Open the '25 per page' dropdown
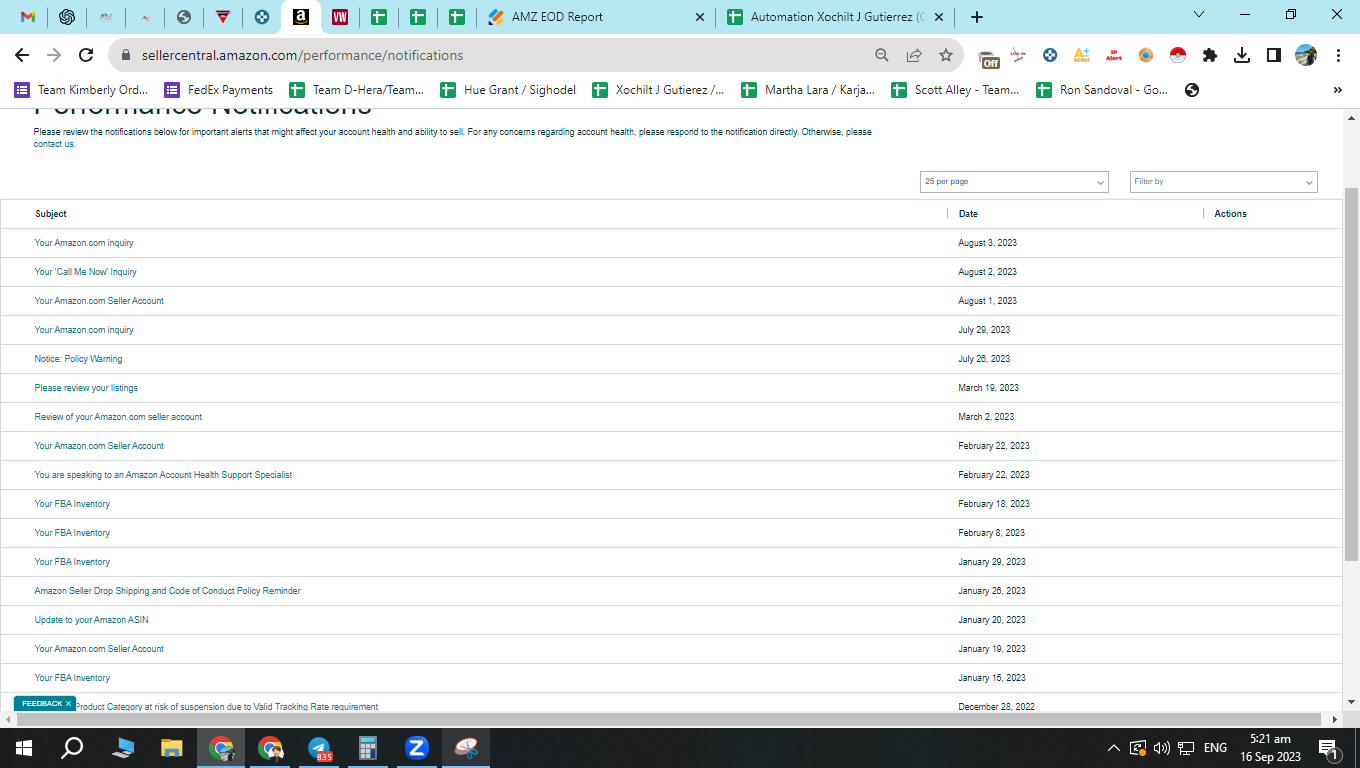The width and height of the screenshot is (1360, 768). (1014, 182)
